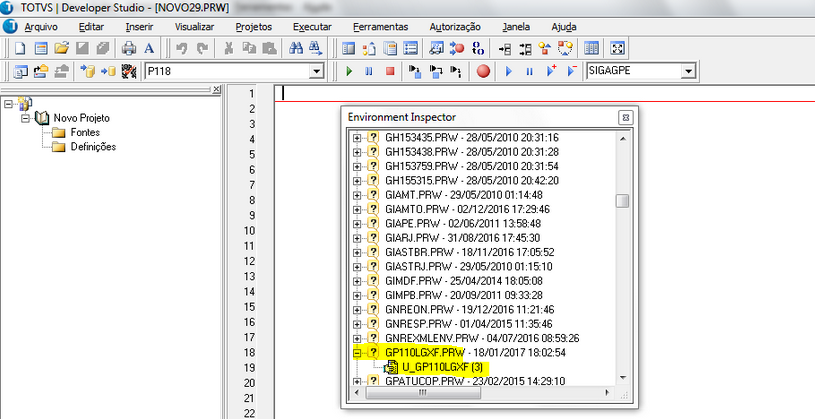Click the compile database cylinders icon

pos(88,71)
